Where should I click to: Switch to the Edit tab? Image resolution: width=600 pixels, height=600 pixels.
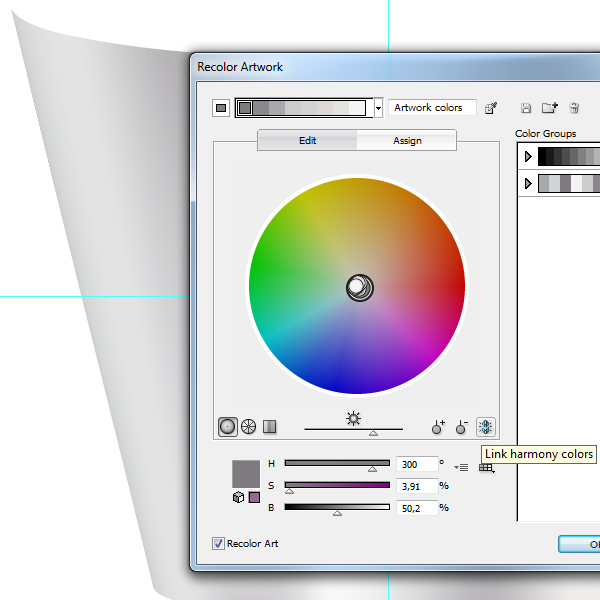pos(307,140)
